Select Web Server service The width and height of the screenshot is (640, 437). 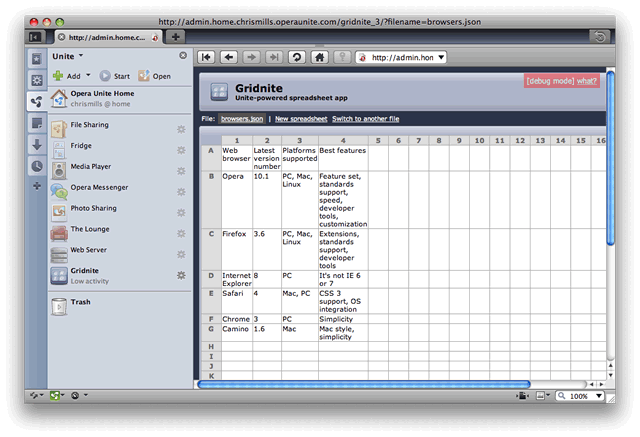[120, 254]
